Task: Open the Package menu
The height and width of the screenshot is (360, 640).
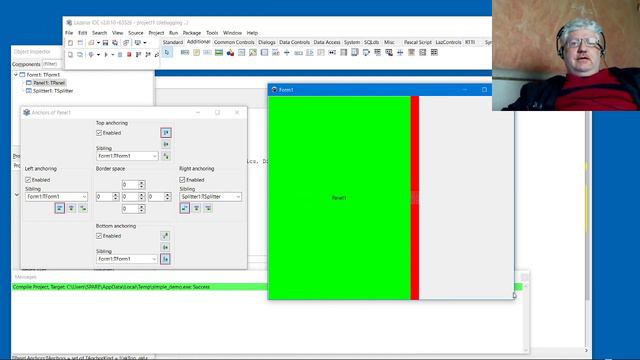Action: 192,33
